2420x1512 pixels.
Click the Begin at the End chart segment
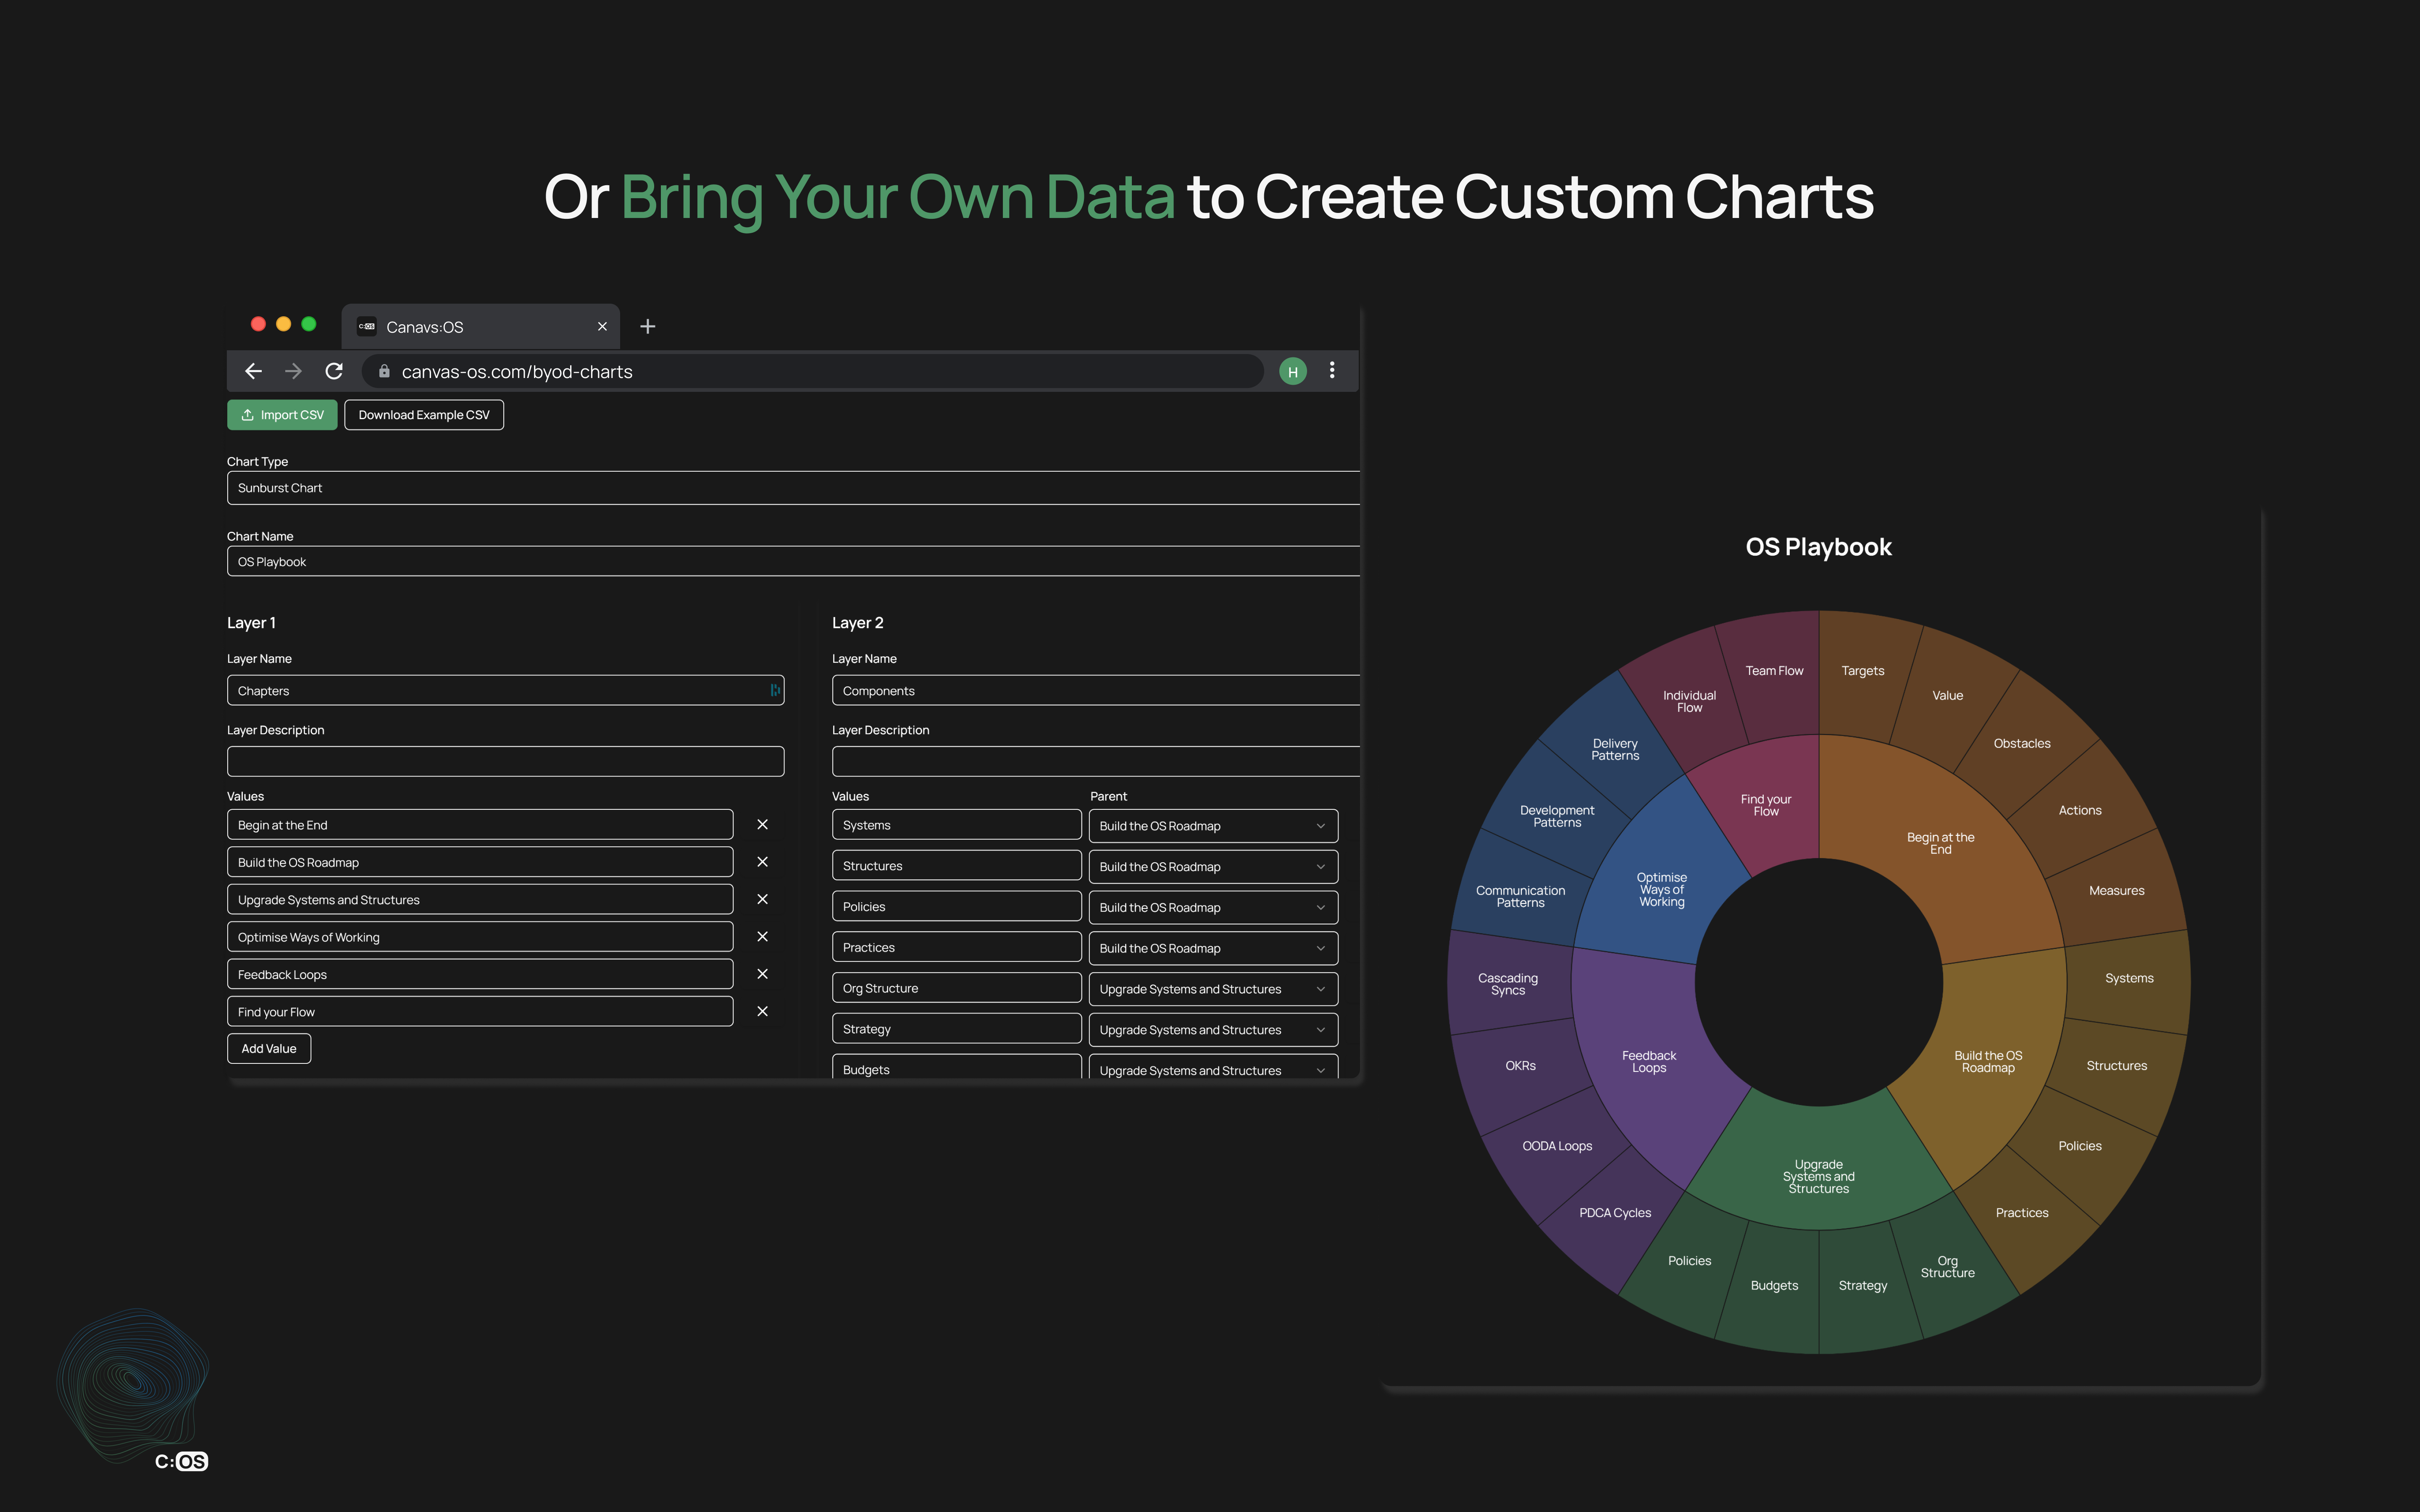click(x=1940, y=843)
